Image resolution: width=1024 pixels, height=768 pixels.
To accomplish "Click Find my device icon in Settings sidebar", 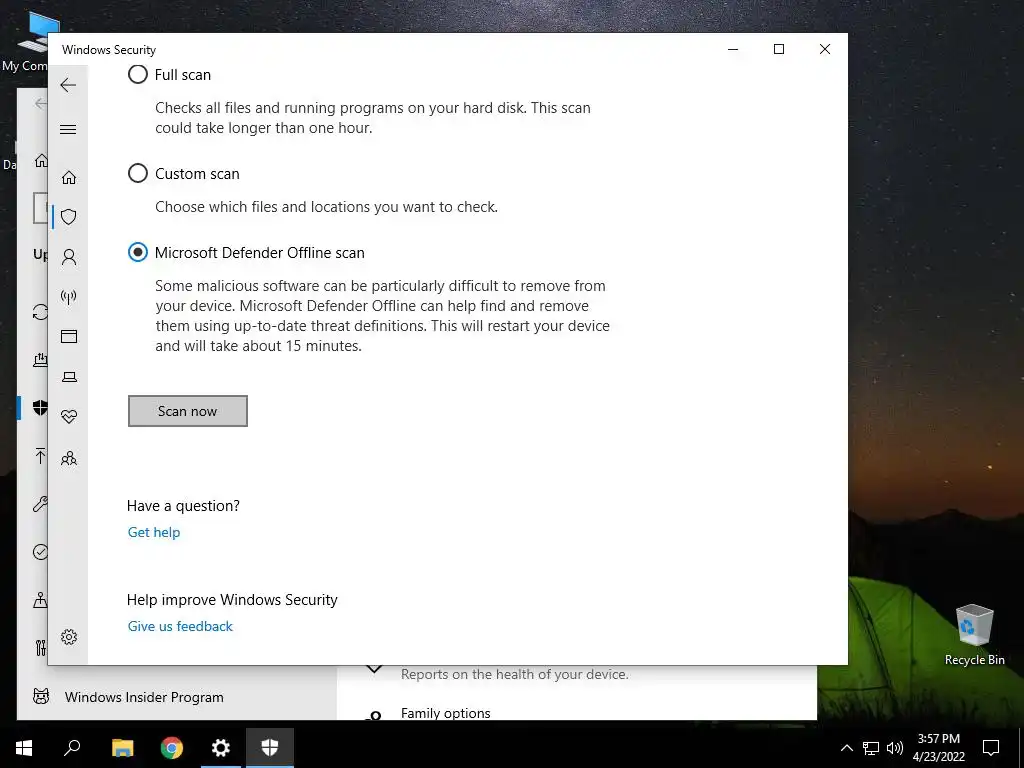I will coord(40,600).
